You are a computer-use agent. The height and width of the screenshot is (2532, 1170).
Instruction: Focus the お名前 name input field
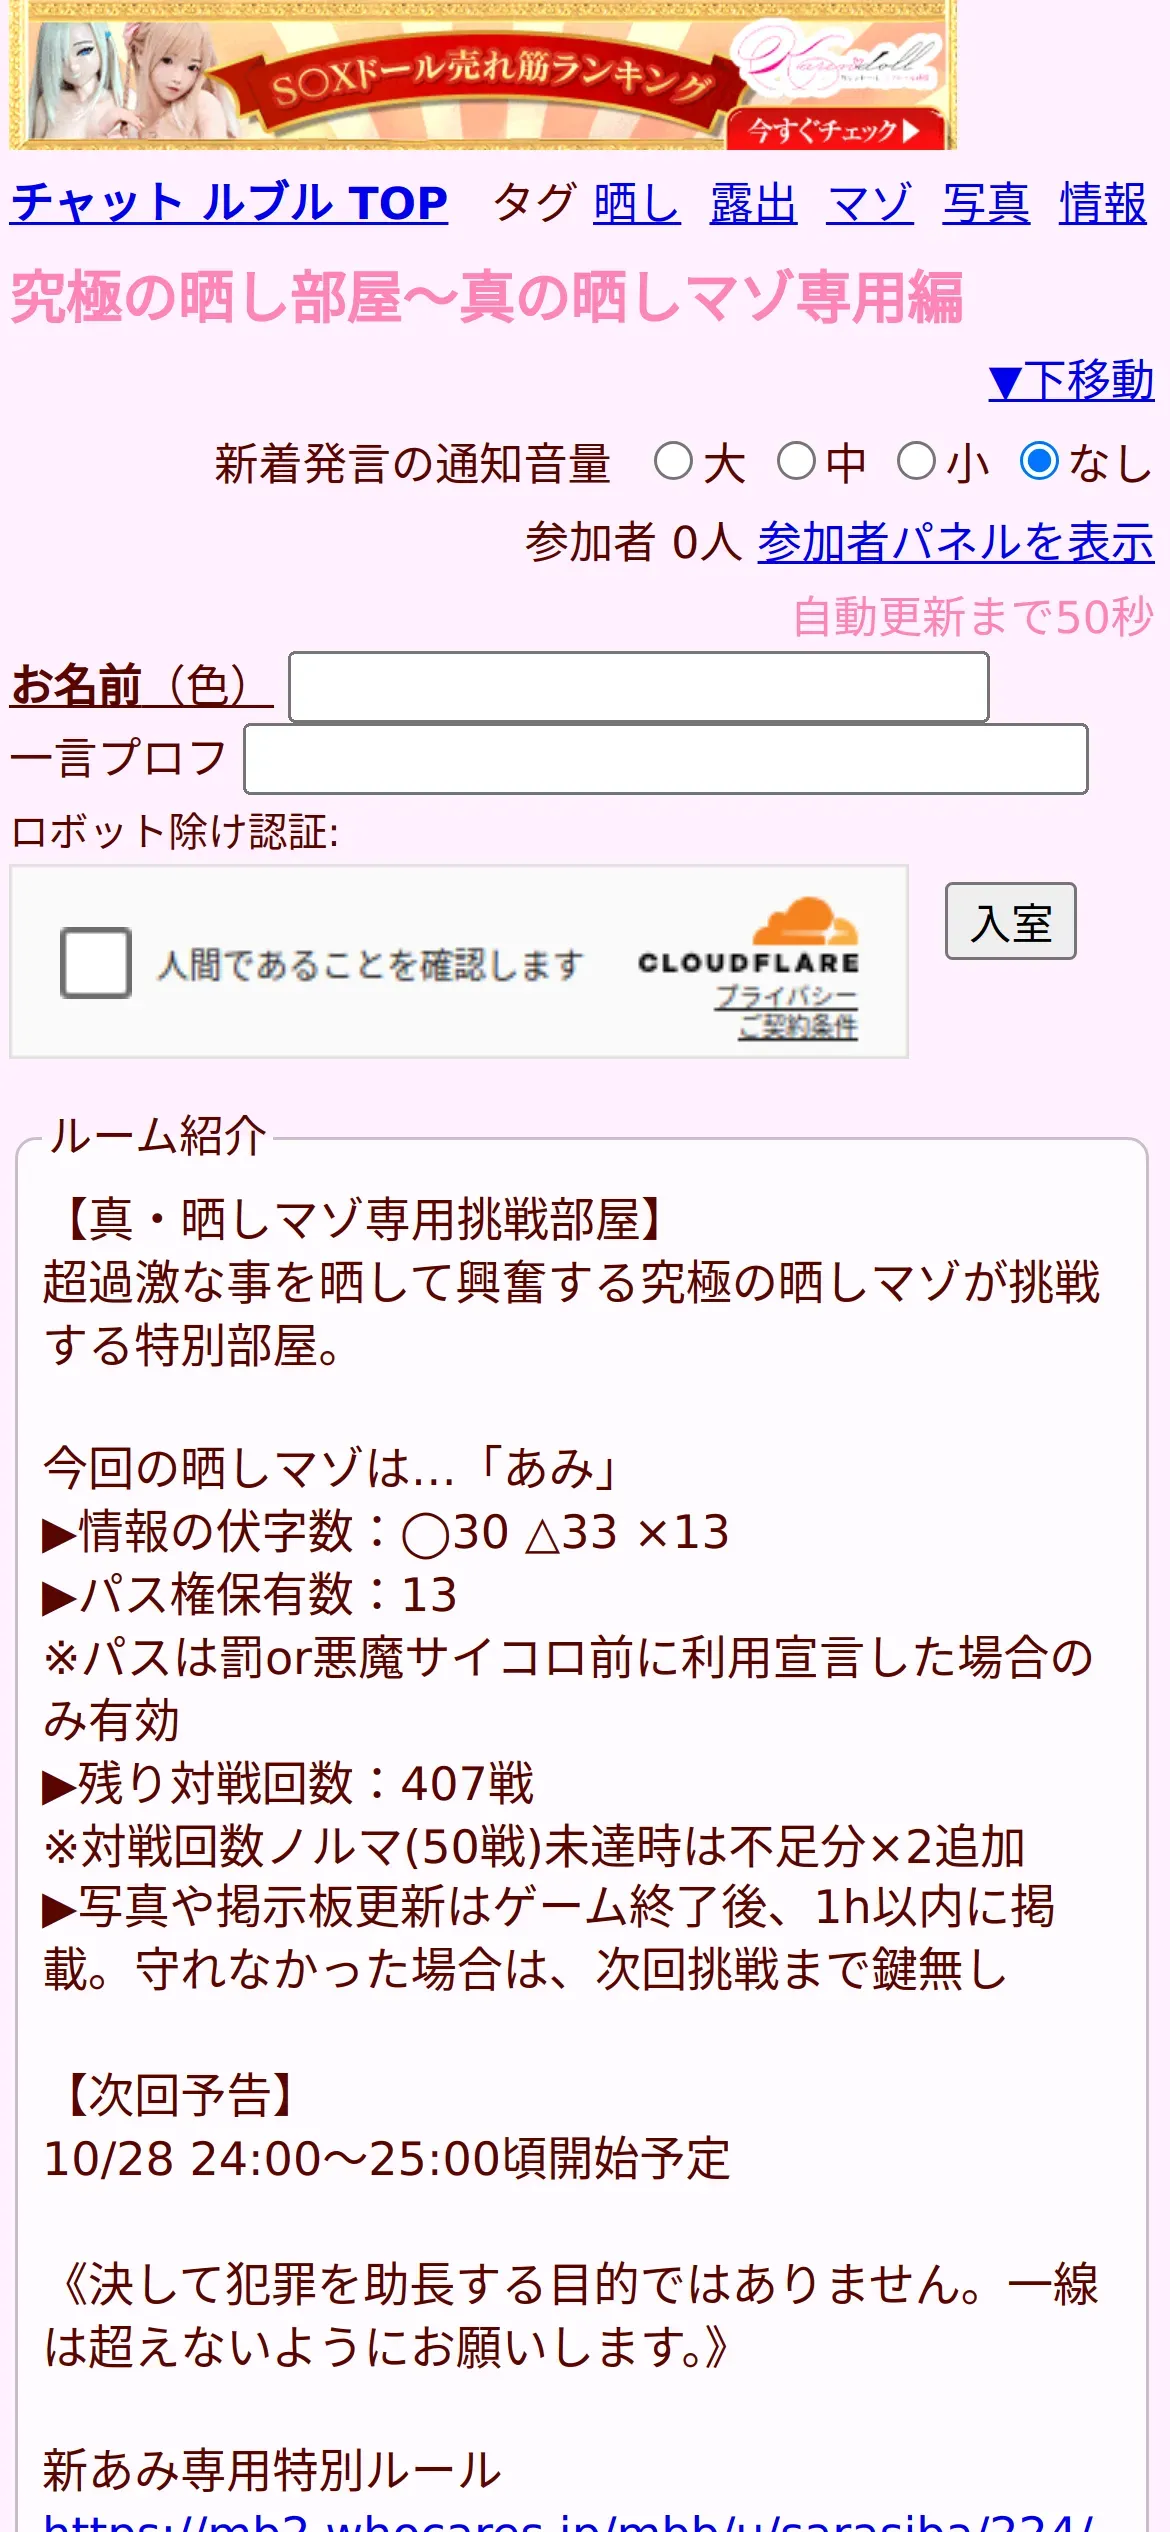coord(639,687)
